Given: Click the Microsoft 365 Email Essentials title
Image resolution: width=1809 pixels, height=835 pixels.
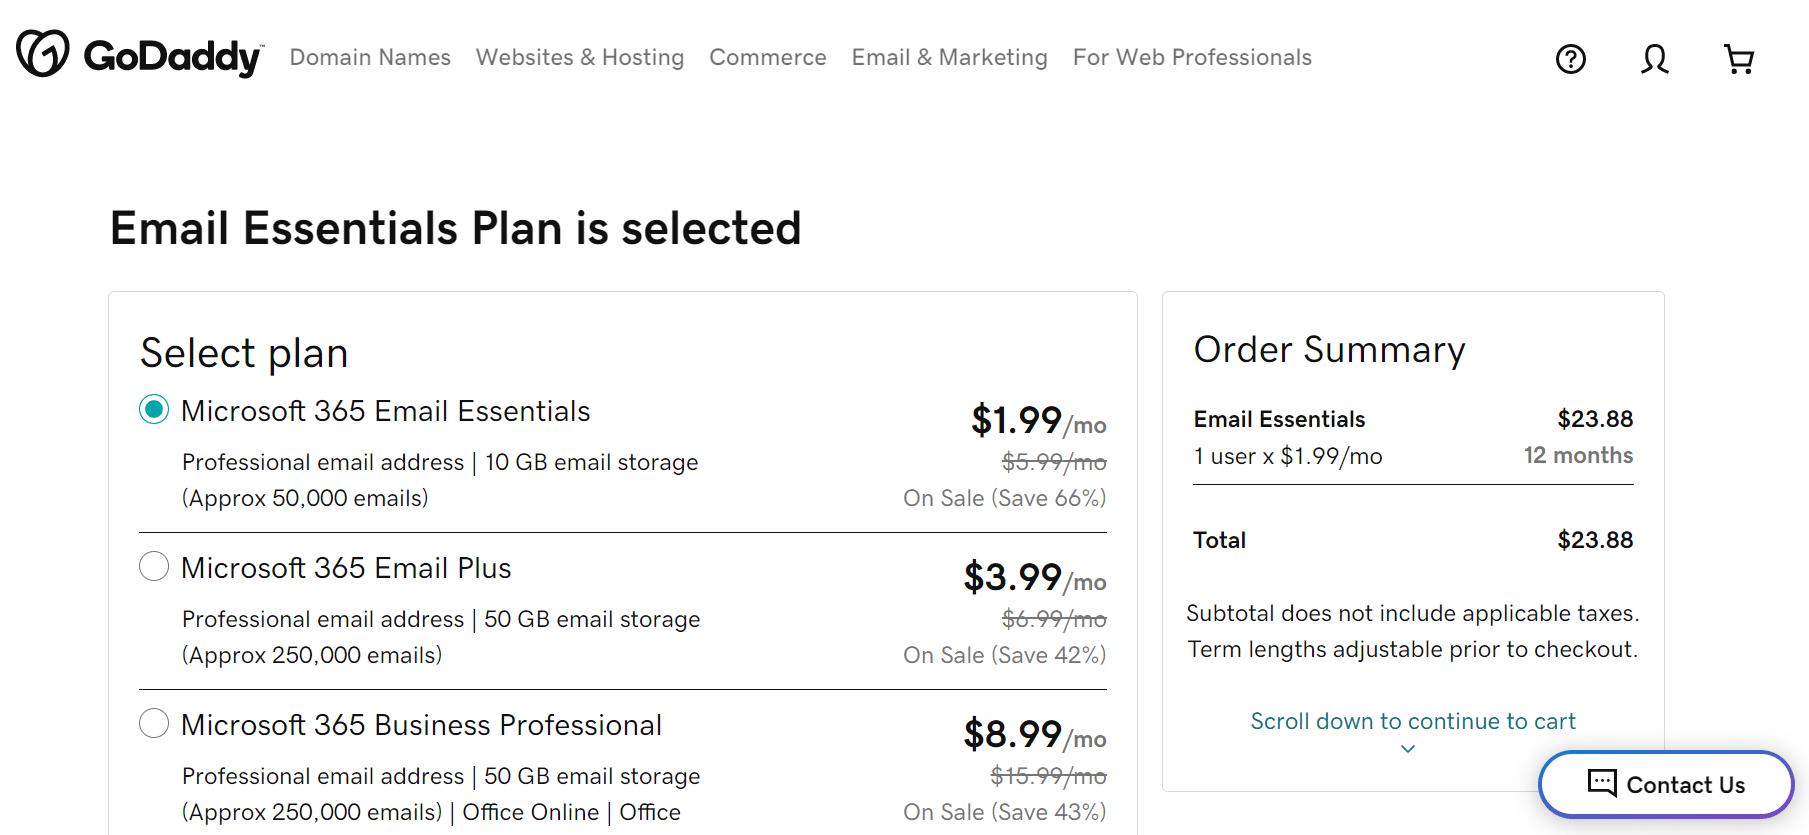Looking at the screenshot, I should [385, 411].
